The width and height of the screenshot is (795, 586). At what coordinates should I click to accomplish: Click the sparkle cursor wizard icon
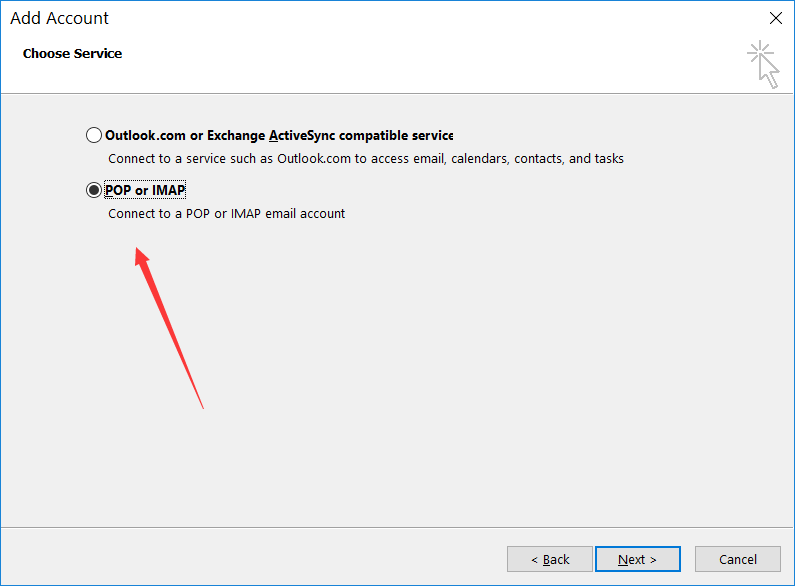tap(763, 63)
